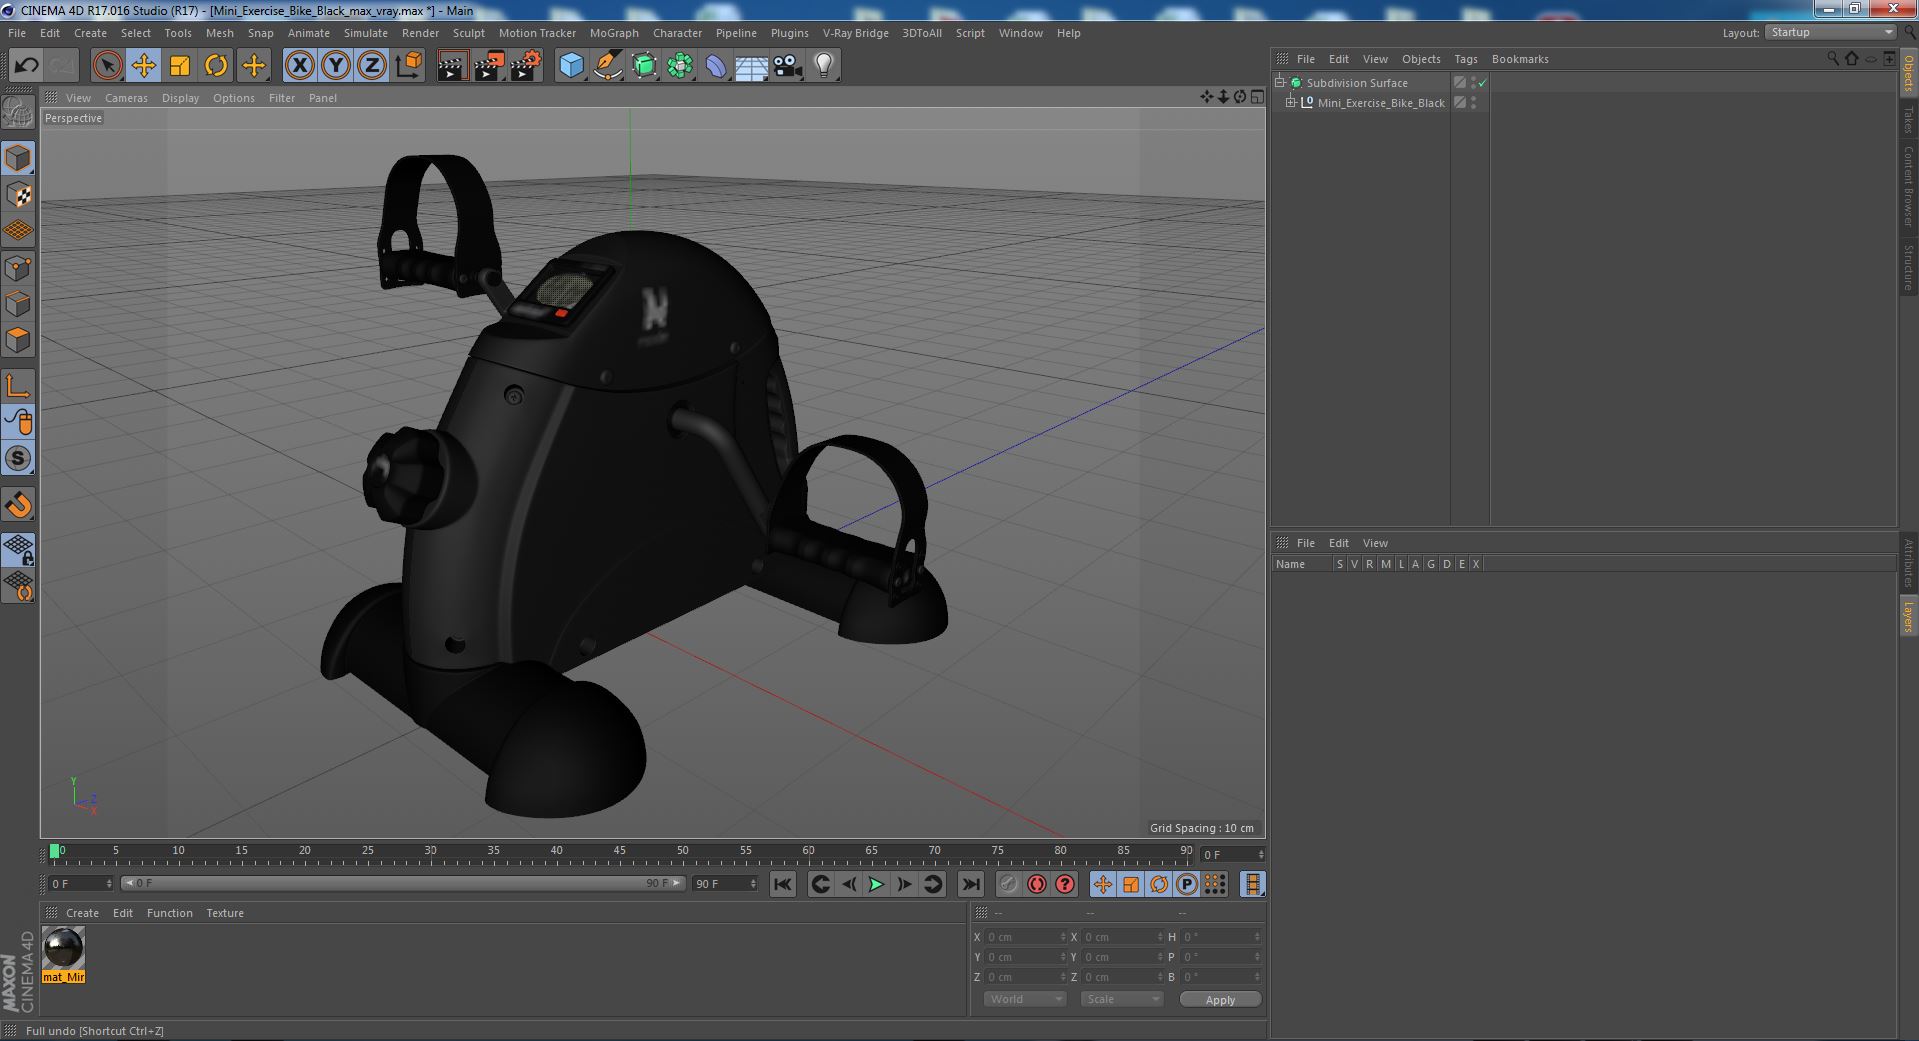Toggle Subdivision Surface visibility dots
Screen dimensions: 1919x1041
(1473, 83)
